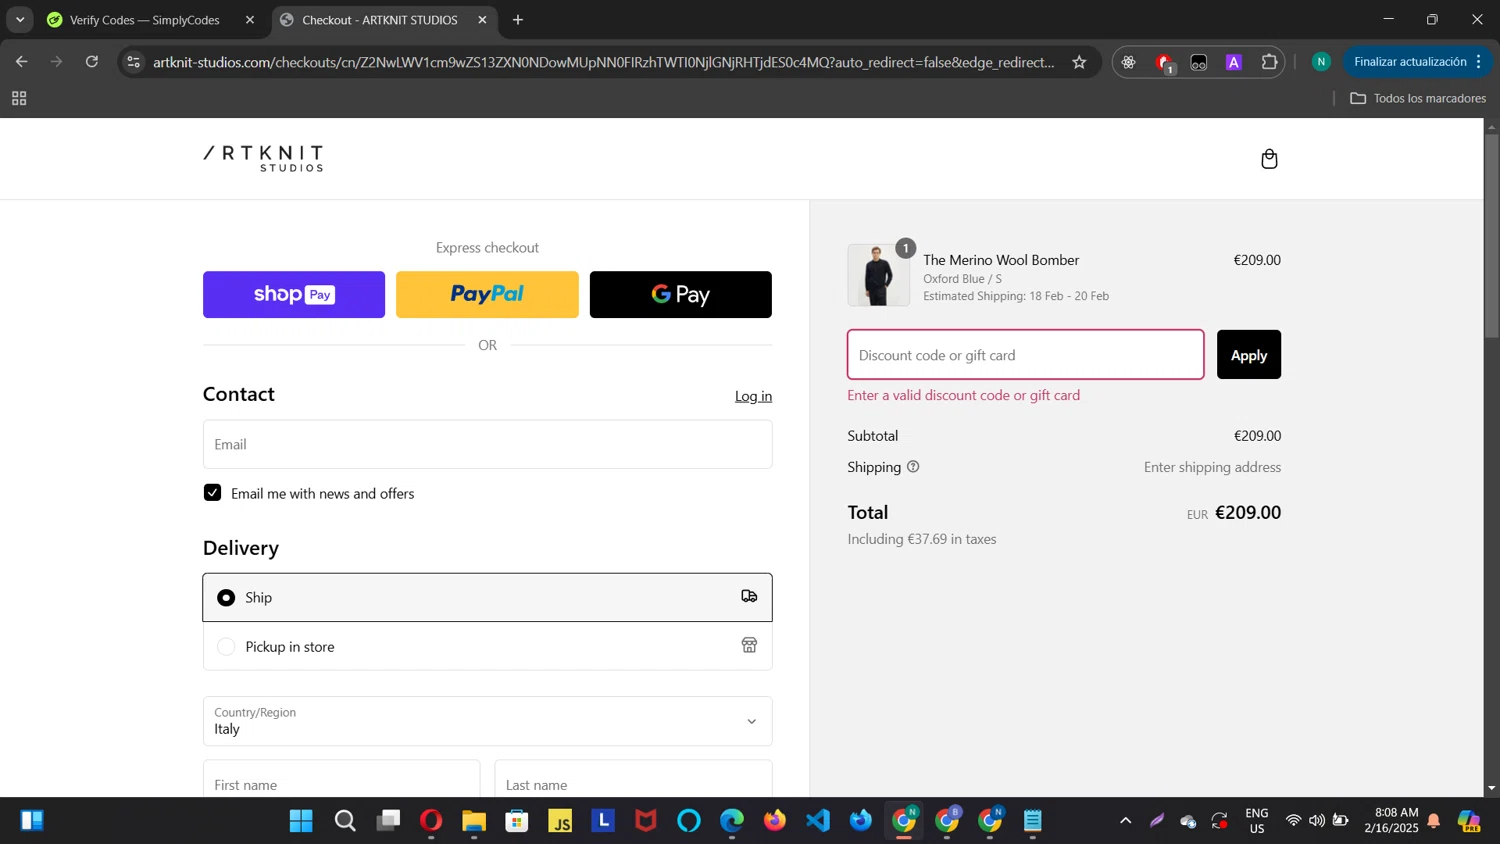The width and height of the screenshot is (1500, 844).
Task: Open Windows taskbar search
Action: tap(345, 821)
